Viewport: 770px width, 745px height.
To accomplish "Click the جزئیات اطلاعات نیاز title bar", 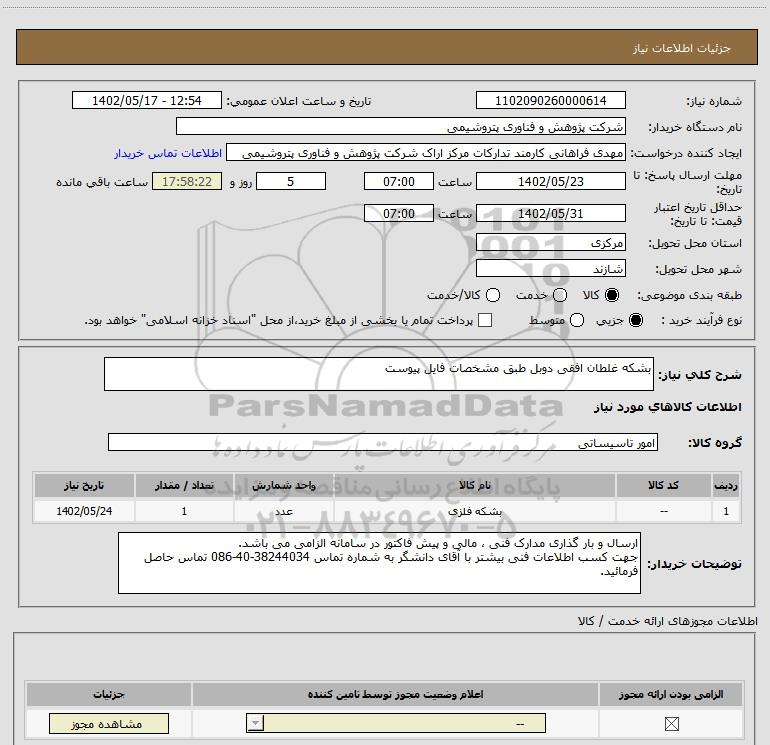I will click(387, 48).
